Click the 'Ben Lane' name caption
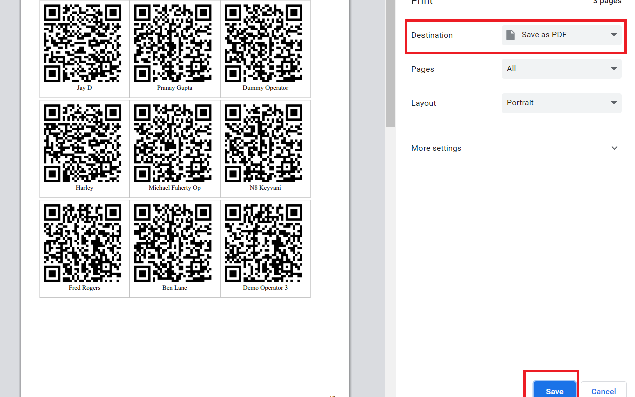Screen dimensions: 635x397 [175, 288]
